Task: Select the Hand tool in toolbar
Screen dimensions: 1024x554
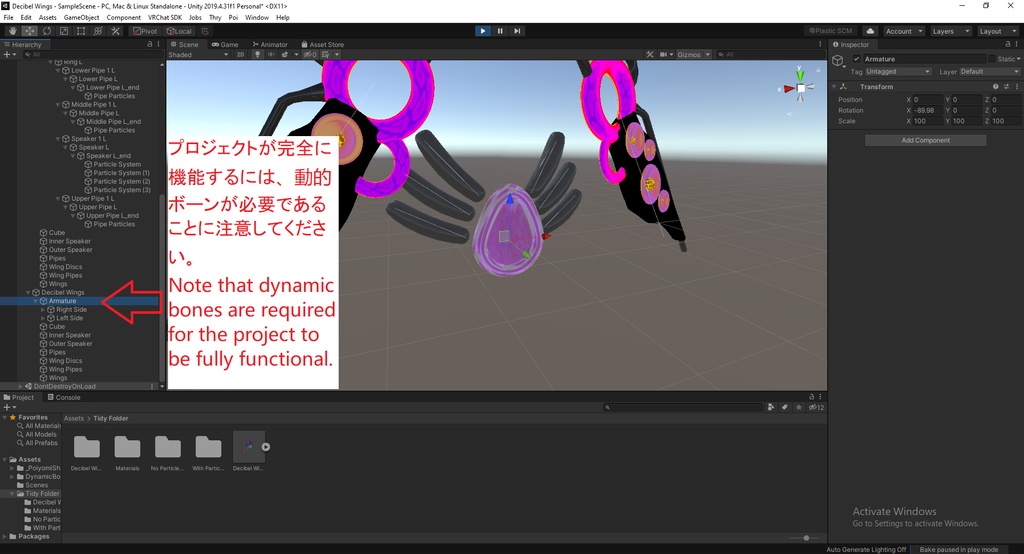Action: coord(12,31)
